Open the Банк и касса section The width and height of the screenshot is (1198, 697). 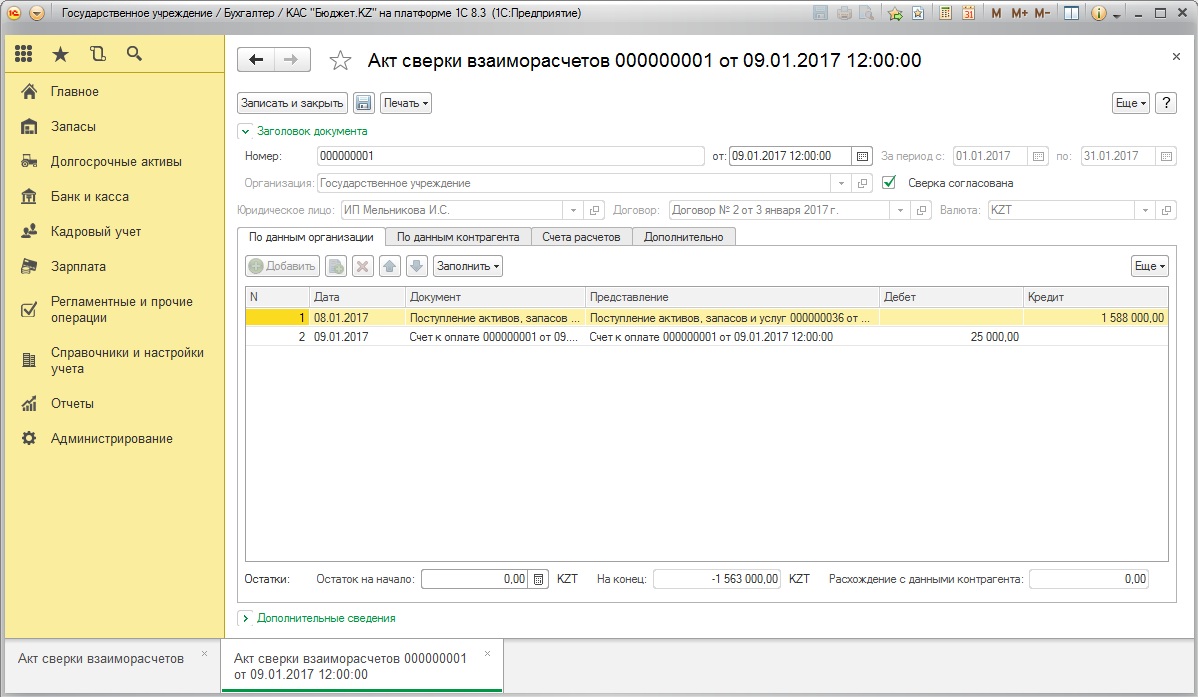[89, 196]
